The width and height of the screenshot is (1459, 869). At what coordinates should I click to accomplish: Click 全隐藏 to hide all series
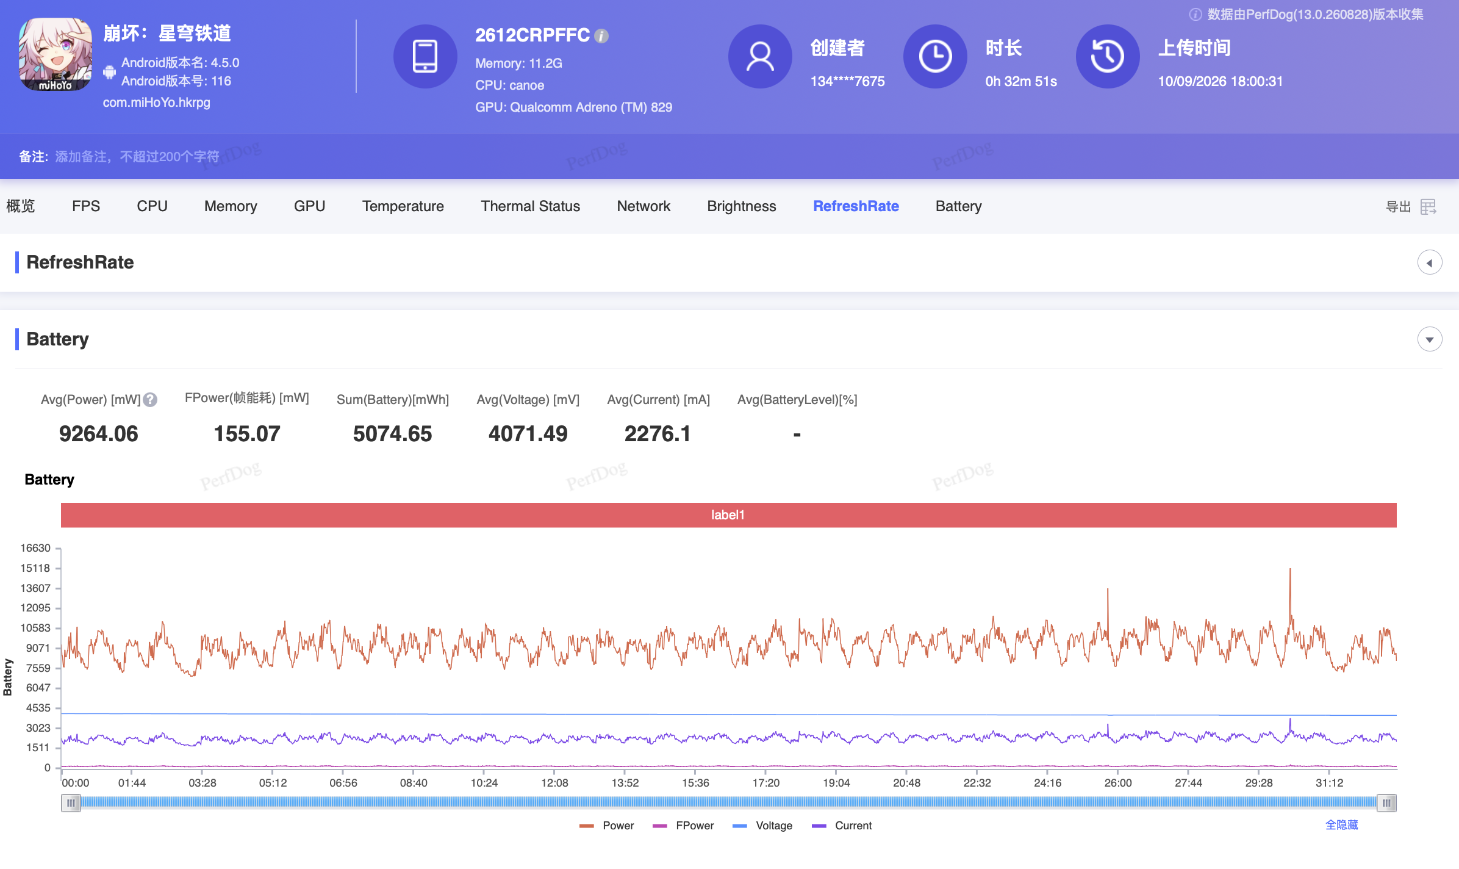tap(1342, 825)
